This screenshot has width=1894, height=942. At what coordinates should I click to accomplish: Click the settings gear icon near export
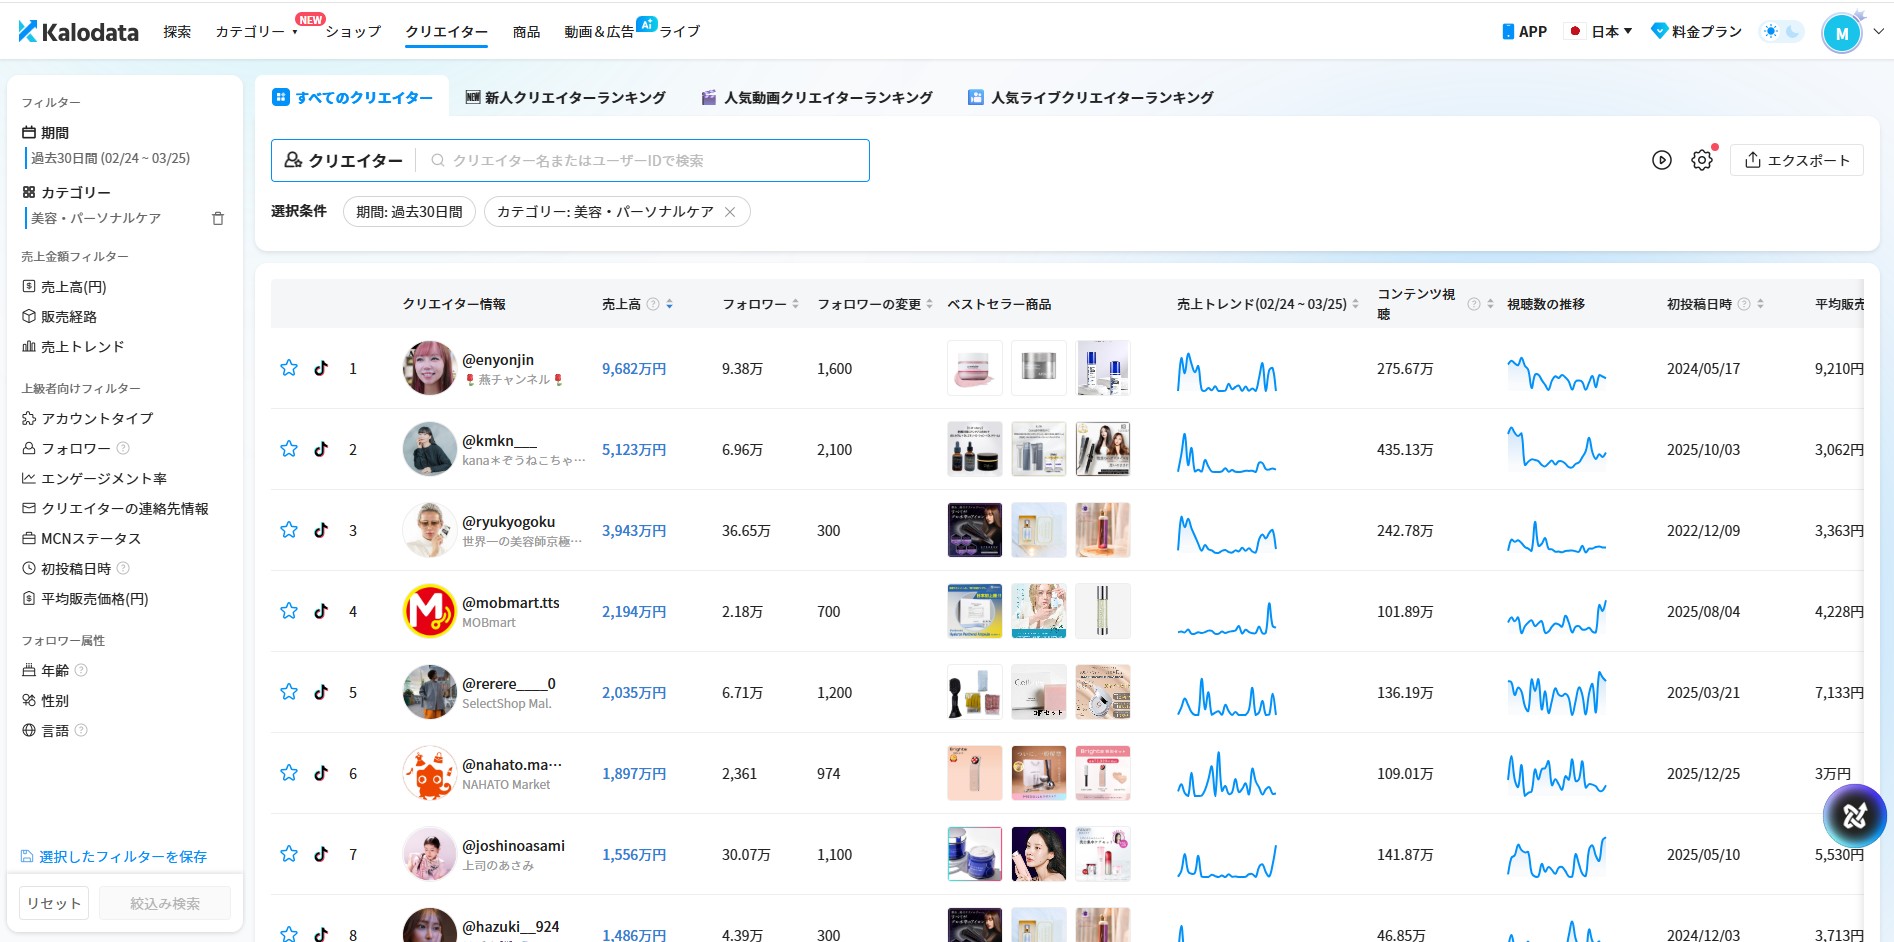pos(1701,160)
